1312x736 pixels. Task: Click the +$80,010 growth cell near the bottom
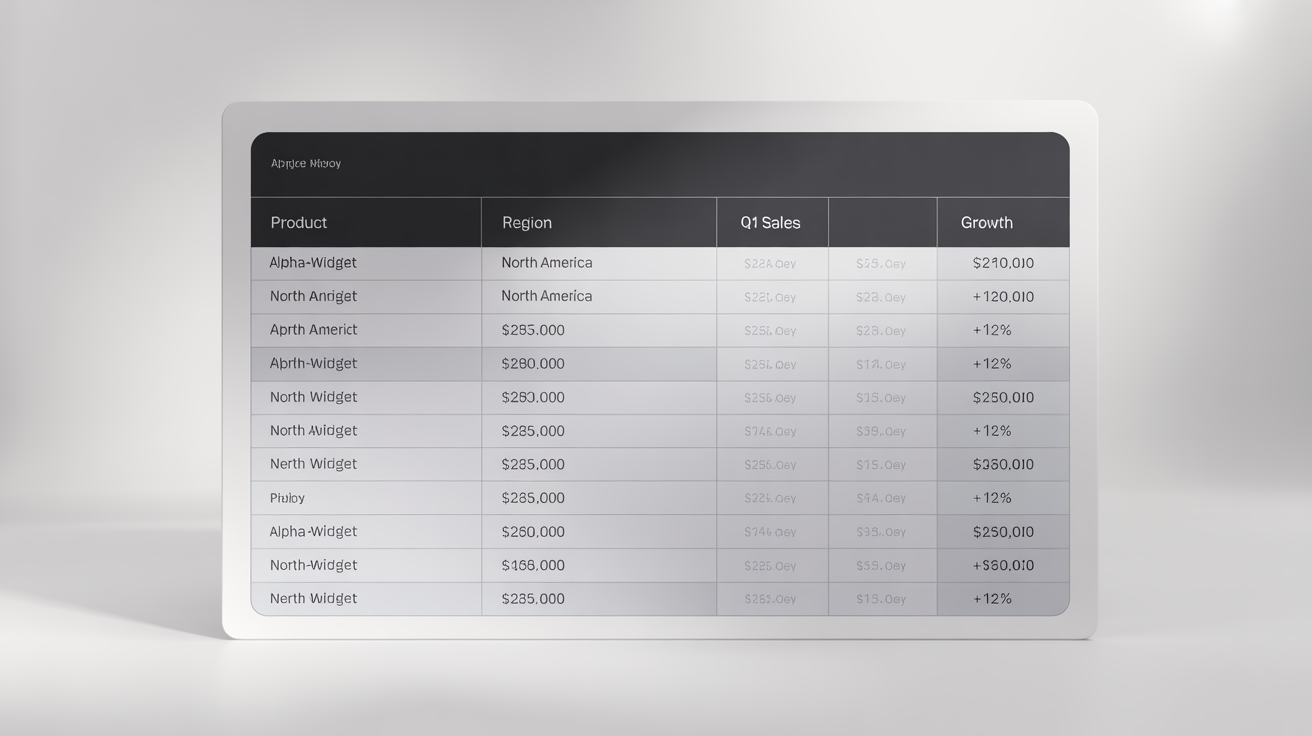(1003, 565)
